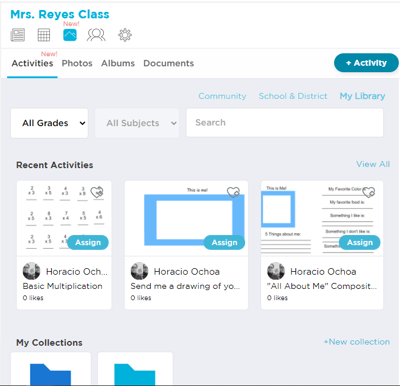Click the + Activity button
Viewport: 400px width, 386px height.
click(366, 63)
